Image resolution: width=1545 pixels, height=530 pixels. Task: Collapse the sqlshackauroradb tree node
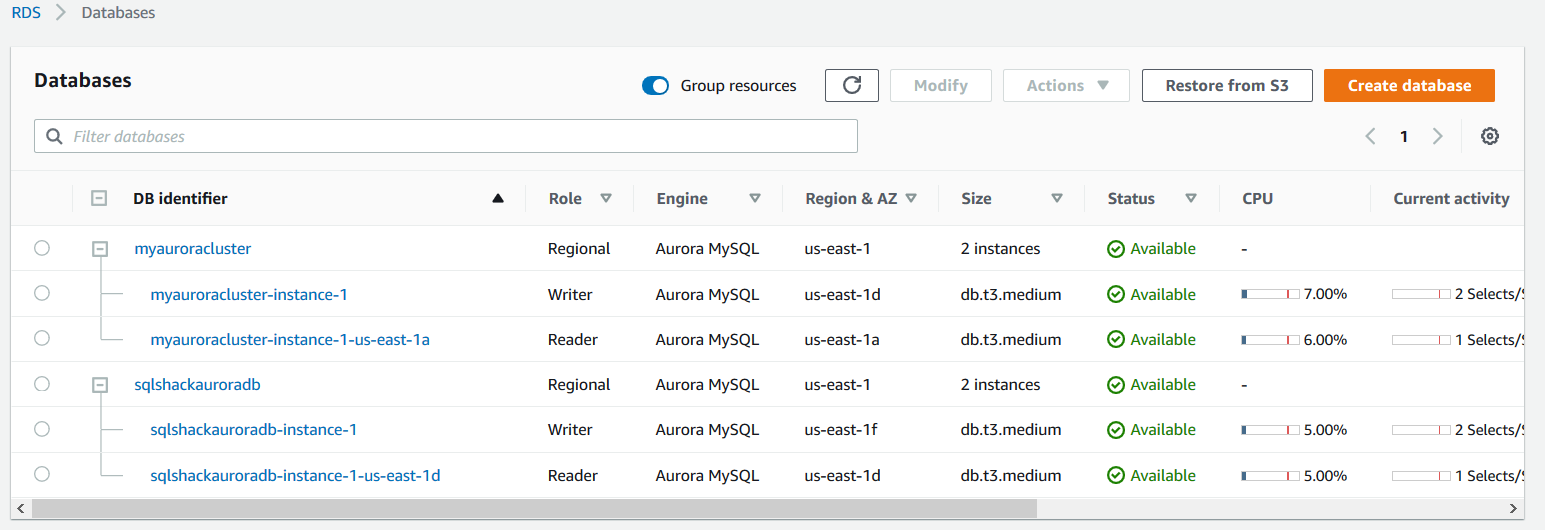(100, 385)
